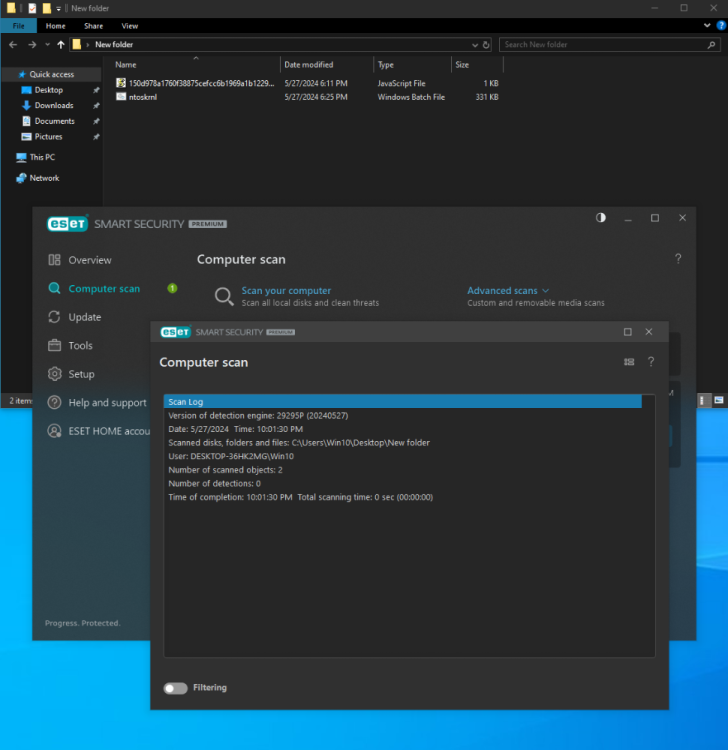
Task: Click the Update refresh icon in sidebar
Action: tap(55, 317)
